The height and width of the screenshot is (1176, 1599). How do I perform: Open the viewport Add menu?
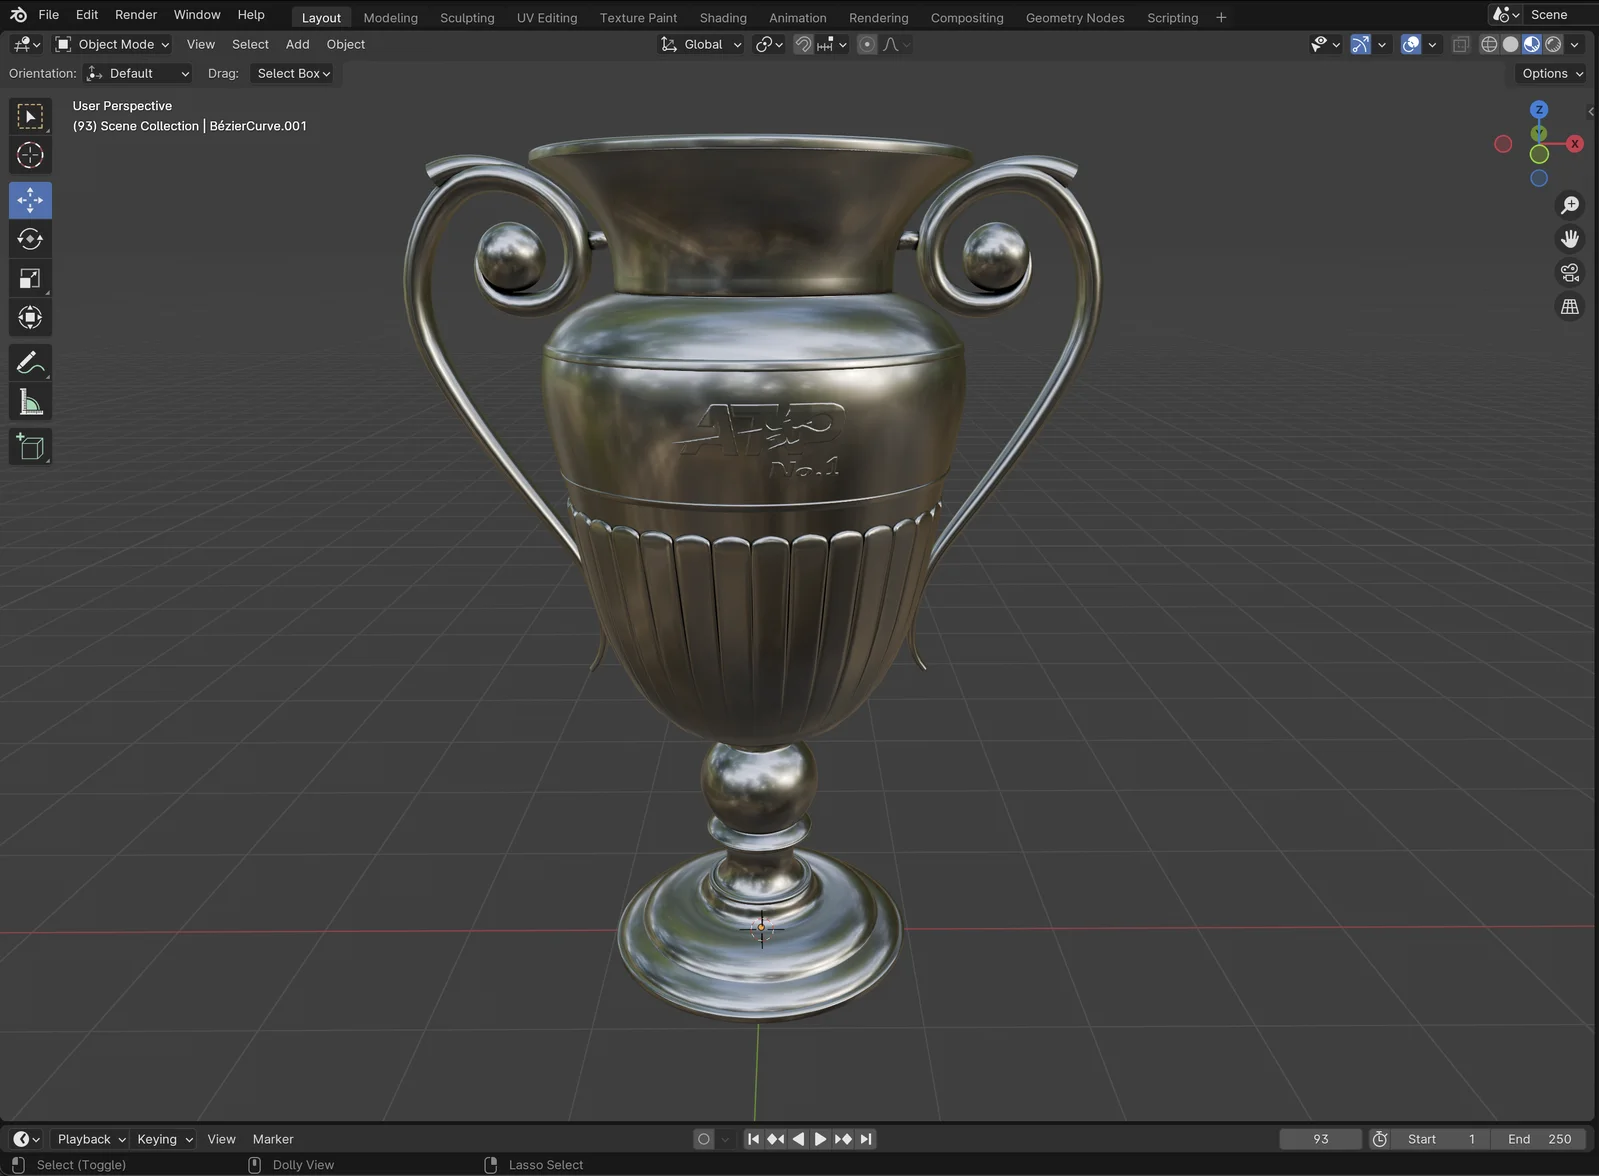(297, 44)
